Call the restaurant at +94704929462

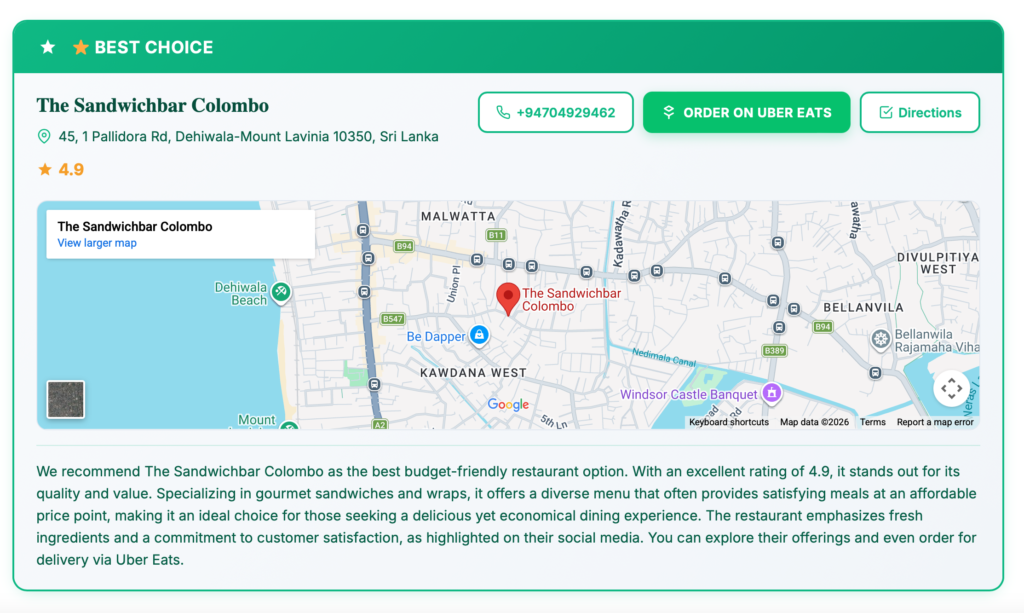click(555, 113)
